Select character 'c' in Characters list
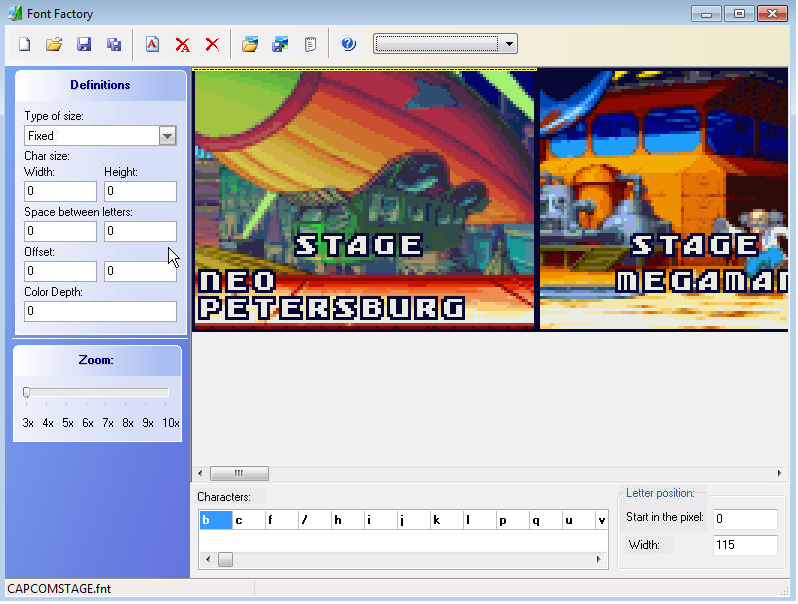798x604 pixels. [249, 520]
